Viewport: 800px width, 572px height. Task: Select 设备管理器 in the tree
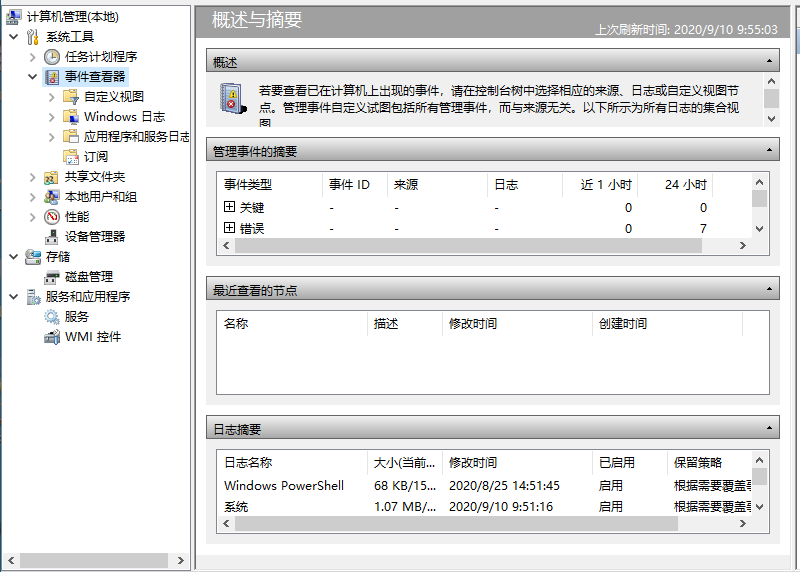[95, 237]
